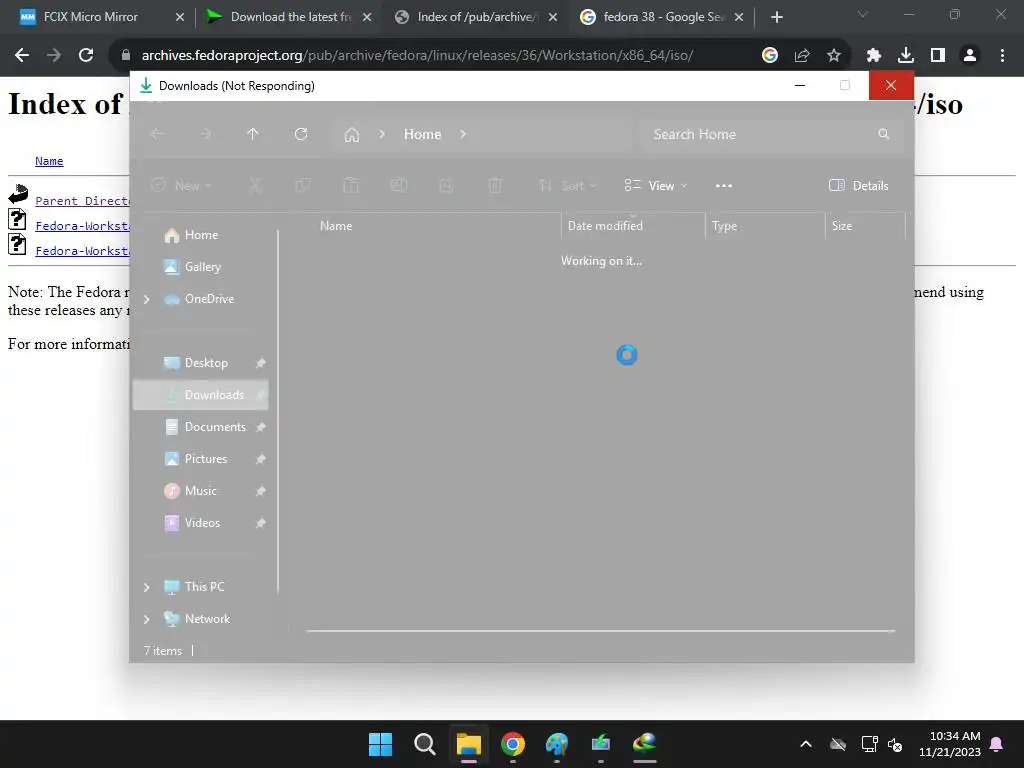The width and height of the screenshot is (1024, 768).
Task: Click the Delete trash icon in Explorer
Action: click(495, 185)
